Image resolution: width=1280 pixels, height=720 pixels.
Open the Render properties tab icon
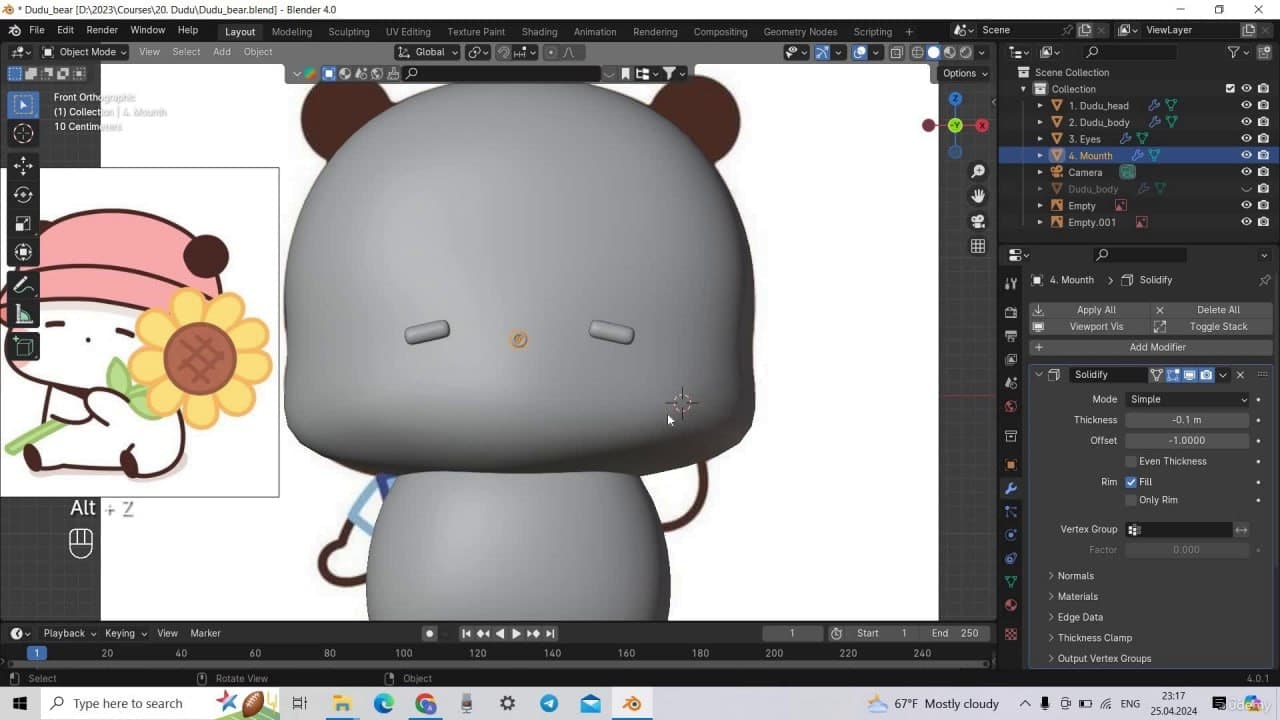[x=1011, y=312]
